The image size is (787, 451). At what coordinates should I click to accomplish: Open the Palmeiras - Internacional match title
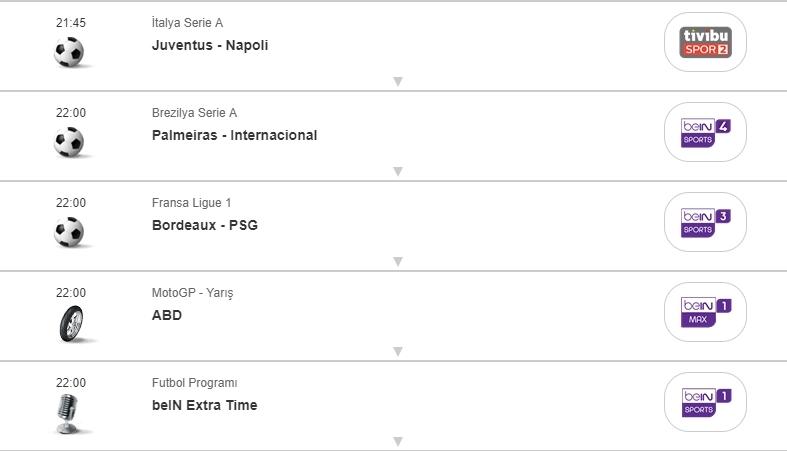(234, 135)
